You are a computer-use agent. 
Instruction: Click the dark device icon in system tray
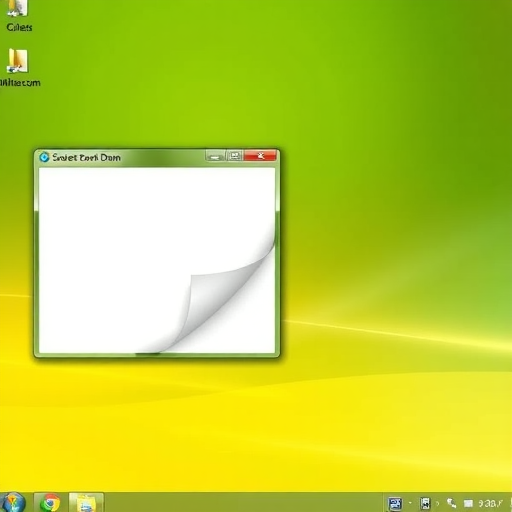[425, 503]
